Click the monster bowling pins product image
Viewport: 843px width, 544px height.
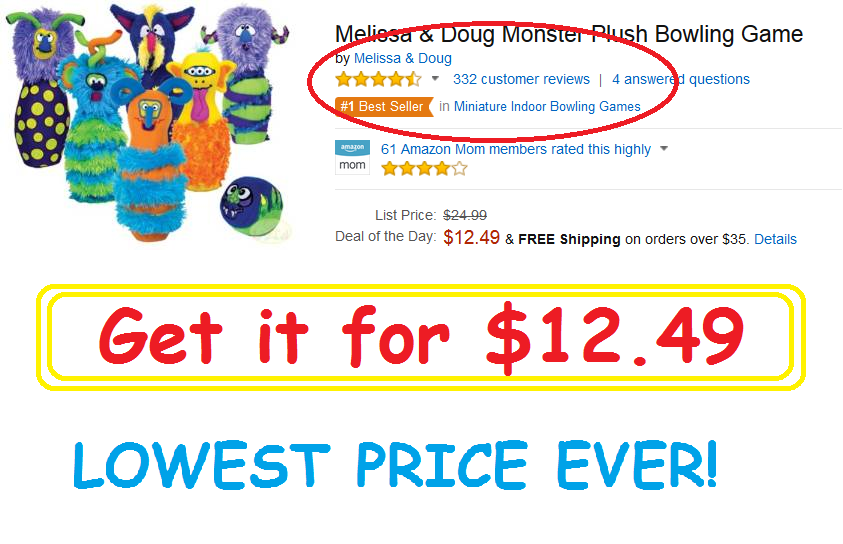point(148,121)
